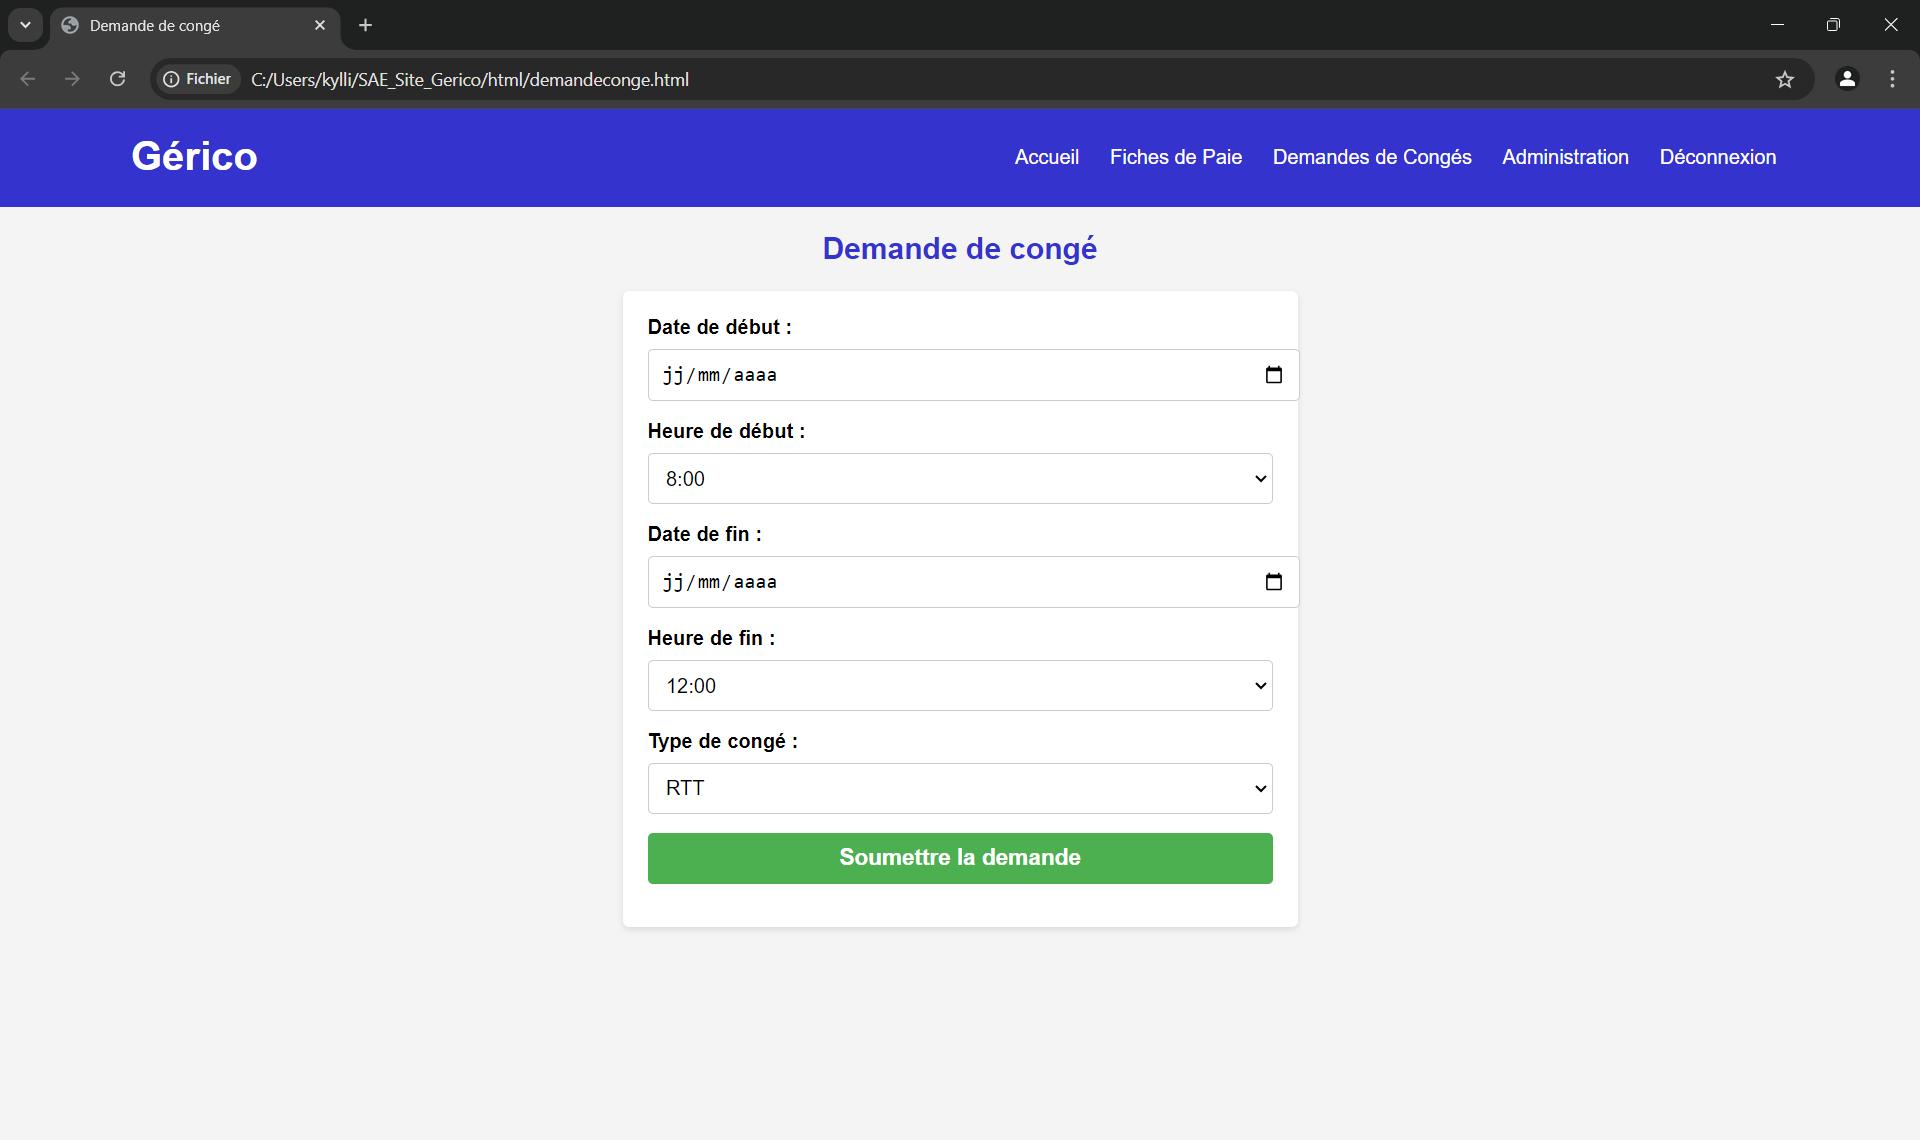This screenshot has height=1140, width=1920.
Task: Open calendar picker for Date de début
Action: pos(1273,375)
